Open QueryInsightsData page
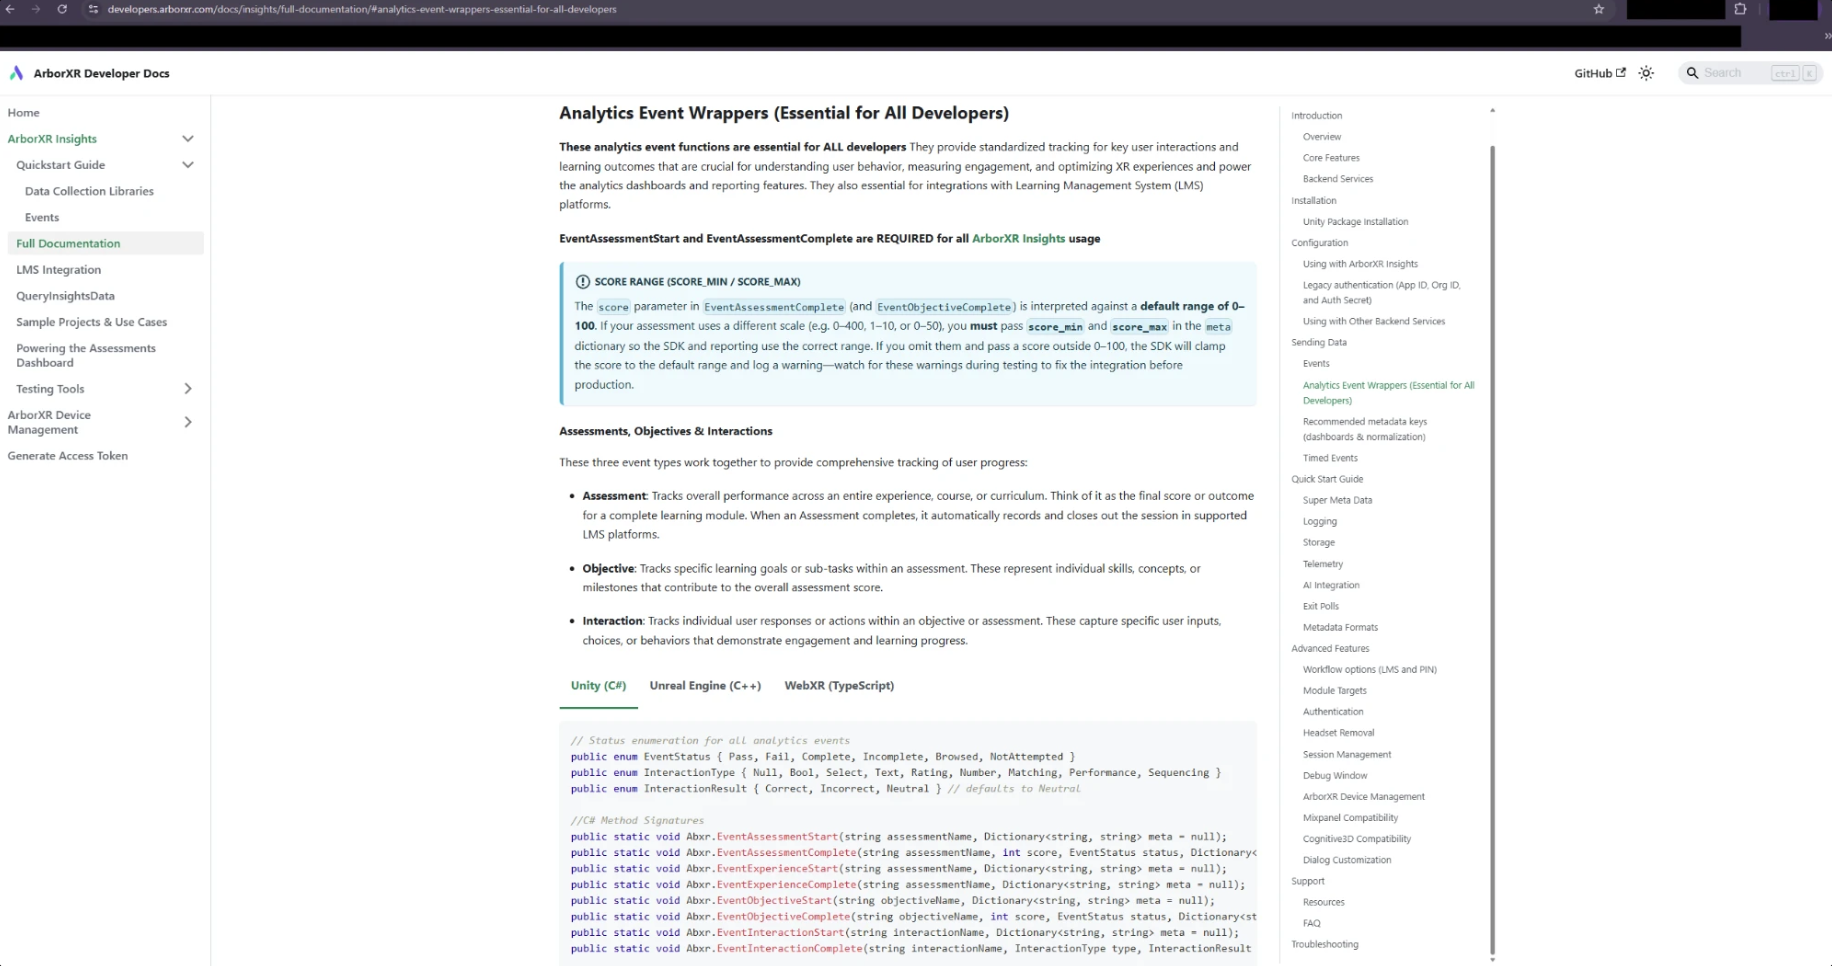 (65, 296)
